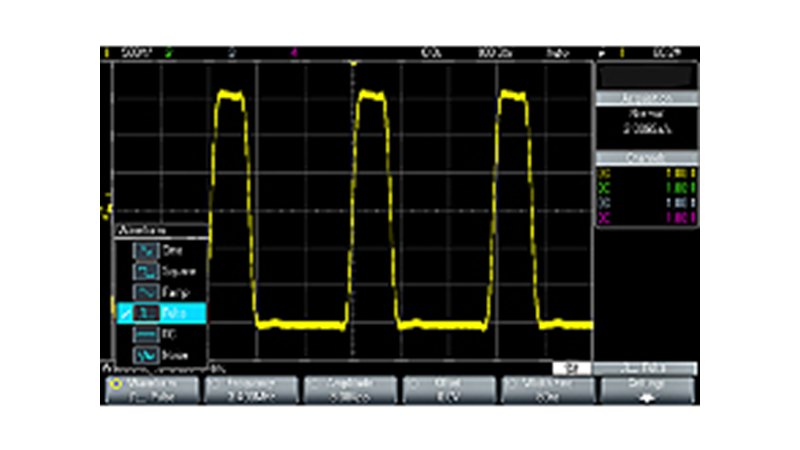
Task: Click the Channels panel header
Action: coord(645,158)
